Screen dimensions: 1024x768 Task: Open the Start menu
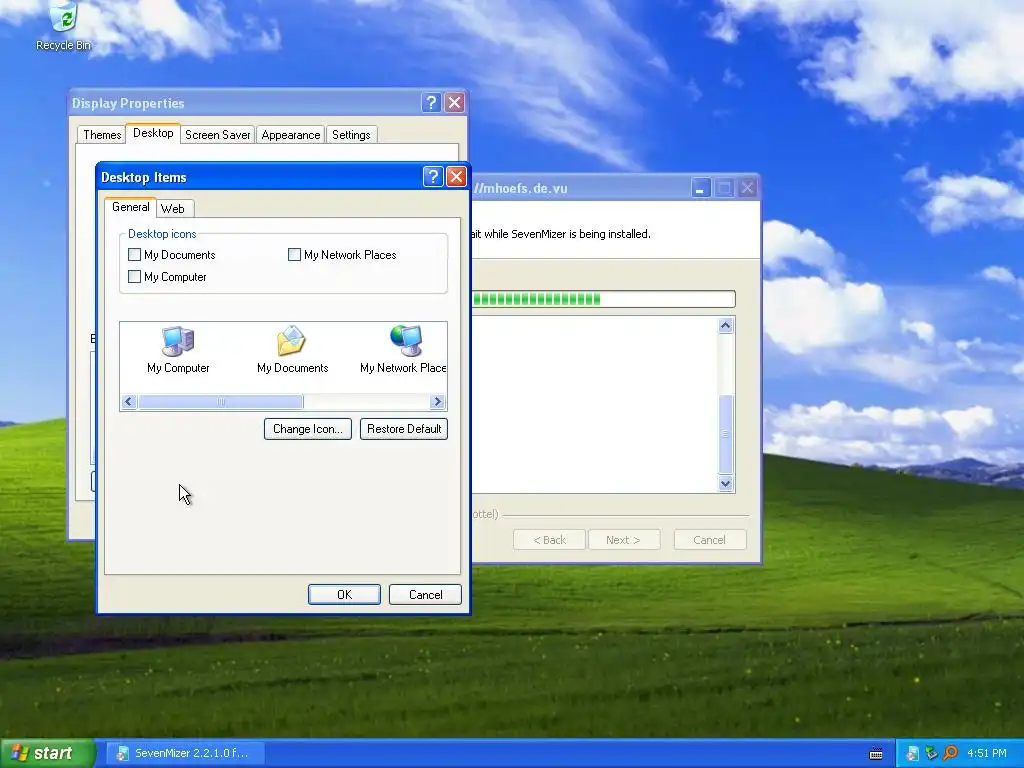(x=47, y=753)
